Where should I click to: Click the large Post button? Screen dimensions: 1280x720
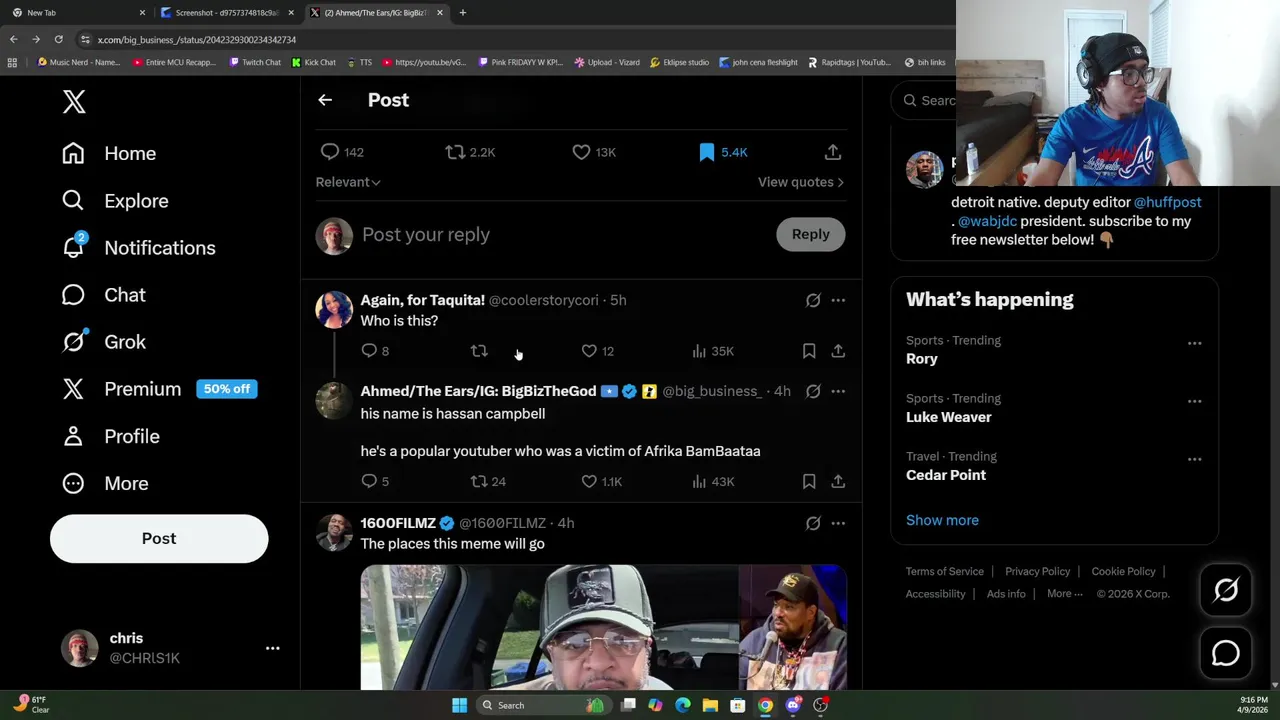[159, 538]
